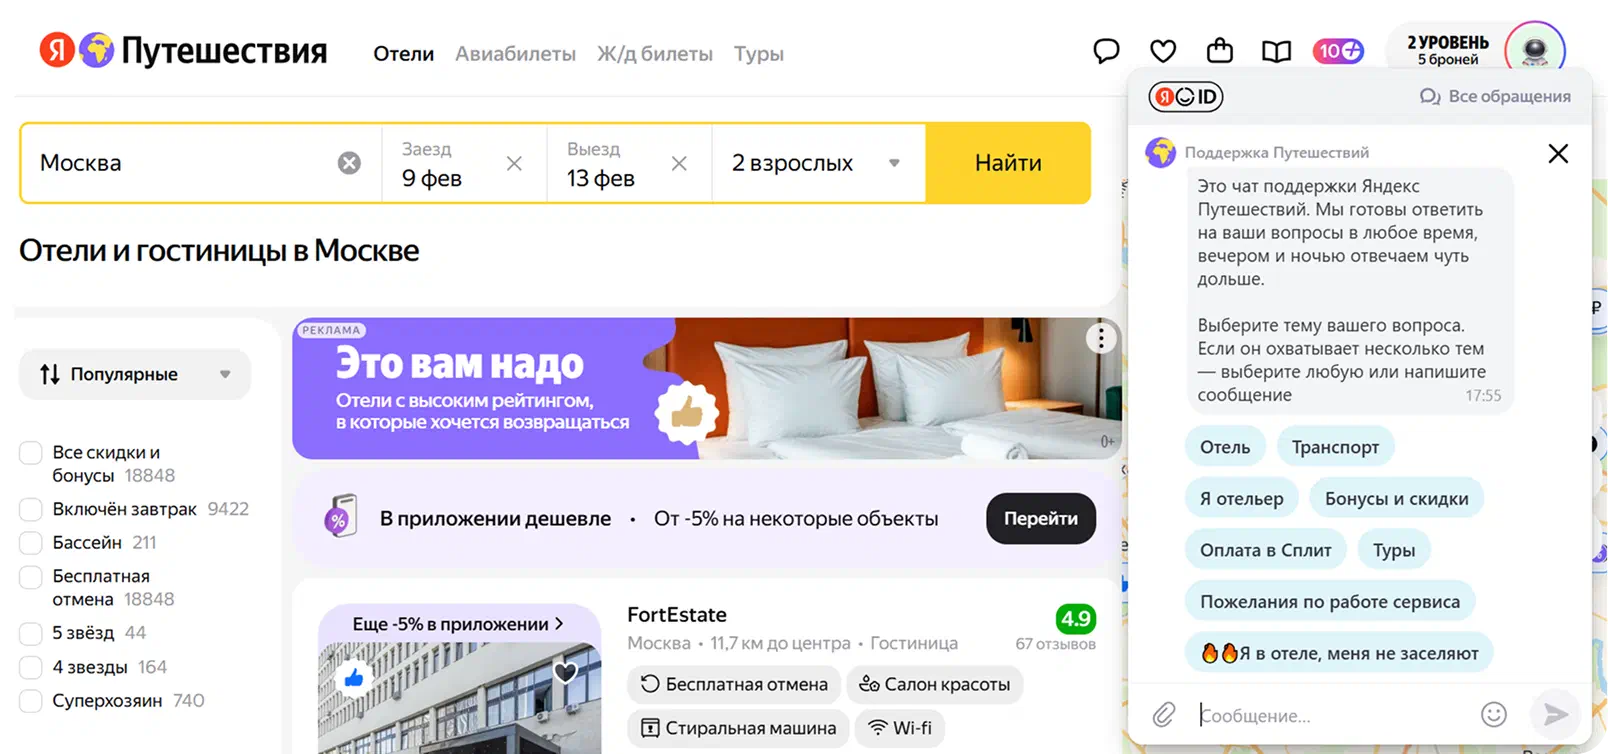Select the 5 звёзд filter
Screen dimensions: 1608x754
pos(31,633)
